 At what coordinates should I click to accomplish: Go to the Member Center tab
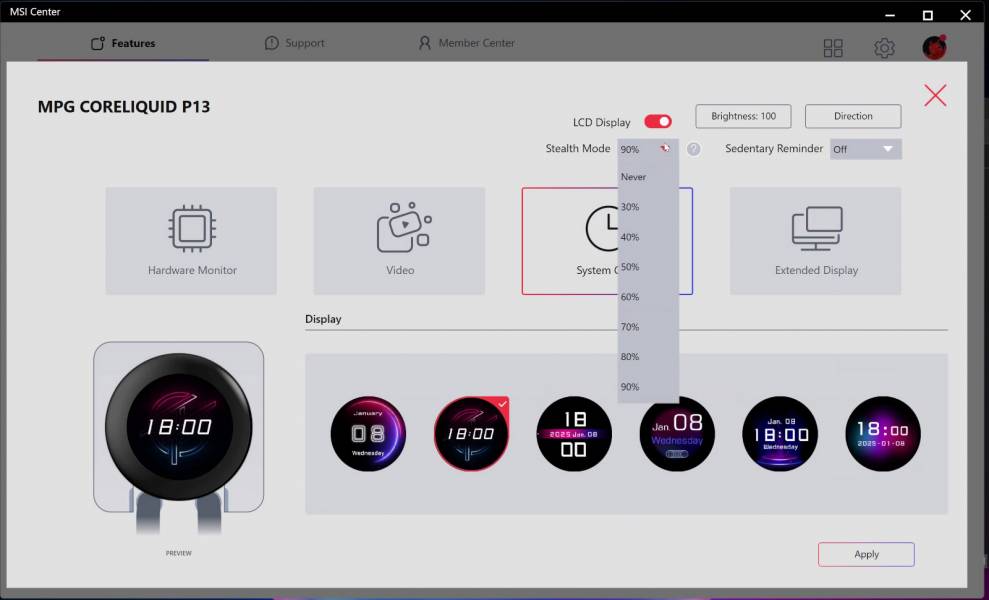tap(466, 43)
